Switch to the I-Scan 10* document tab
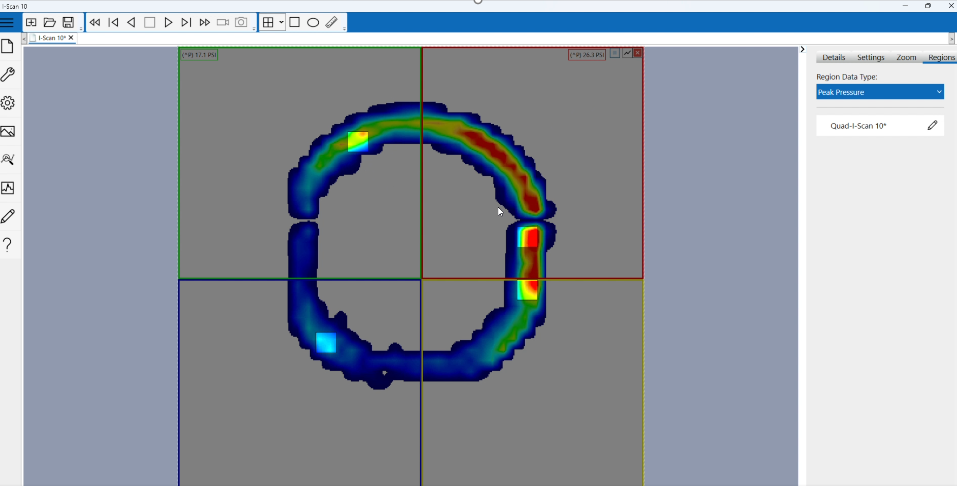 click(52, 38)
